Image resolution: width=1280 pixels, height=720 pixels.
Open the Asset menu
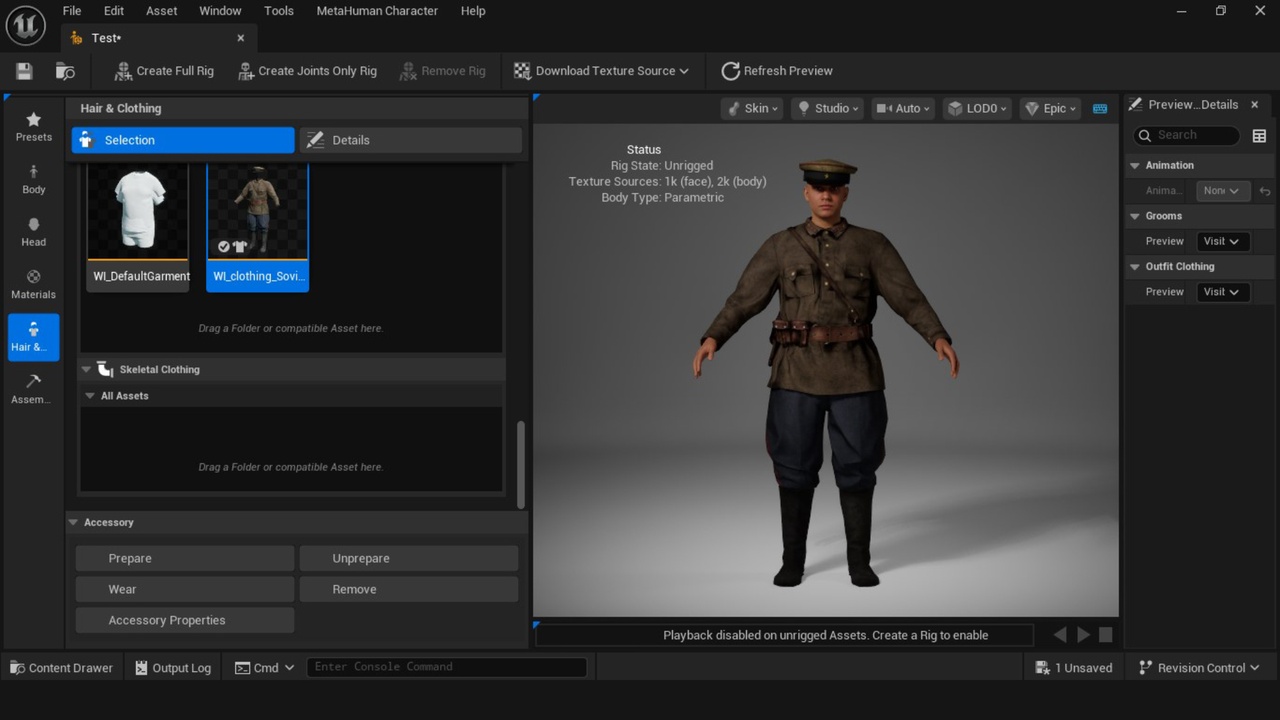pyautogui.click(x=162, y=11)
